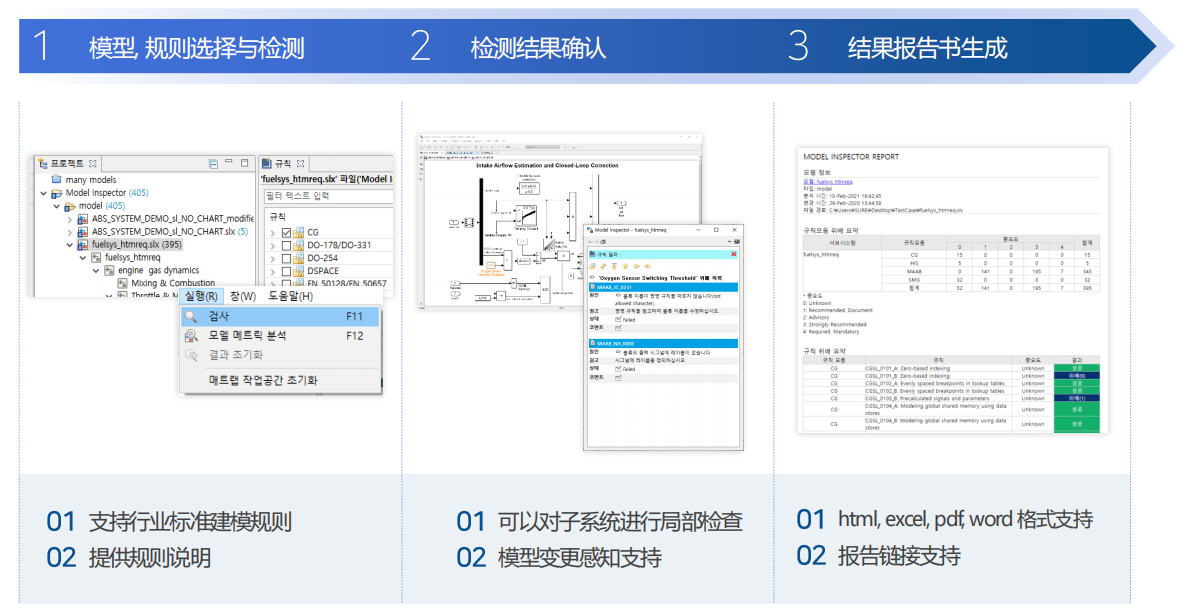Open the 도움말(H) menu
Viewport: 1180px width, 611px height.
click(290, 296)
